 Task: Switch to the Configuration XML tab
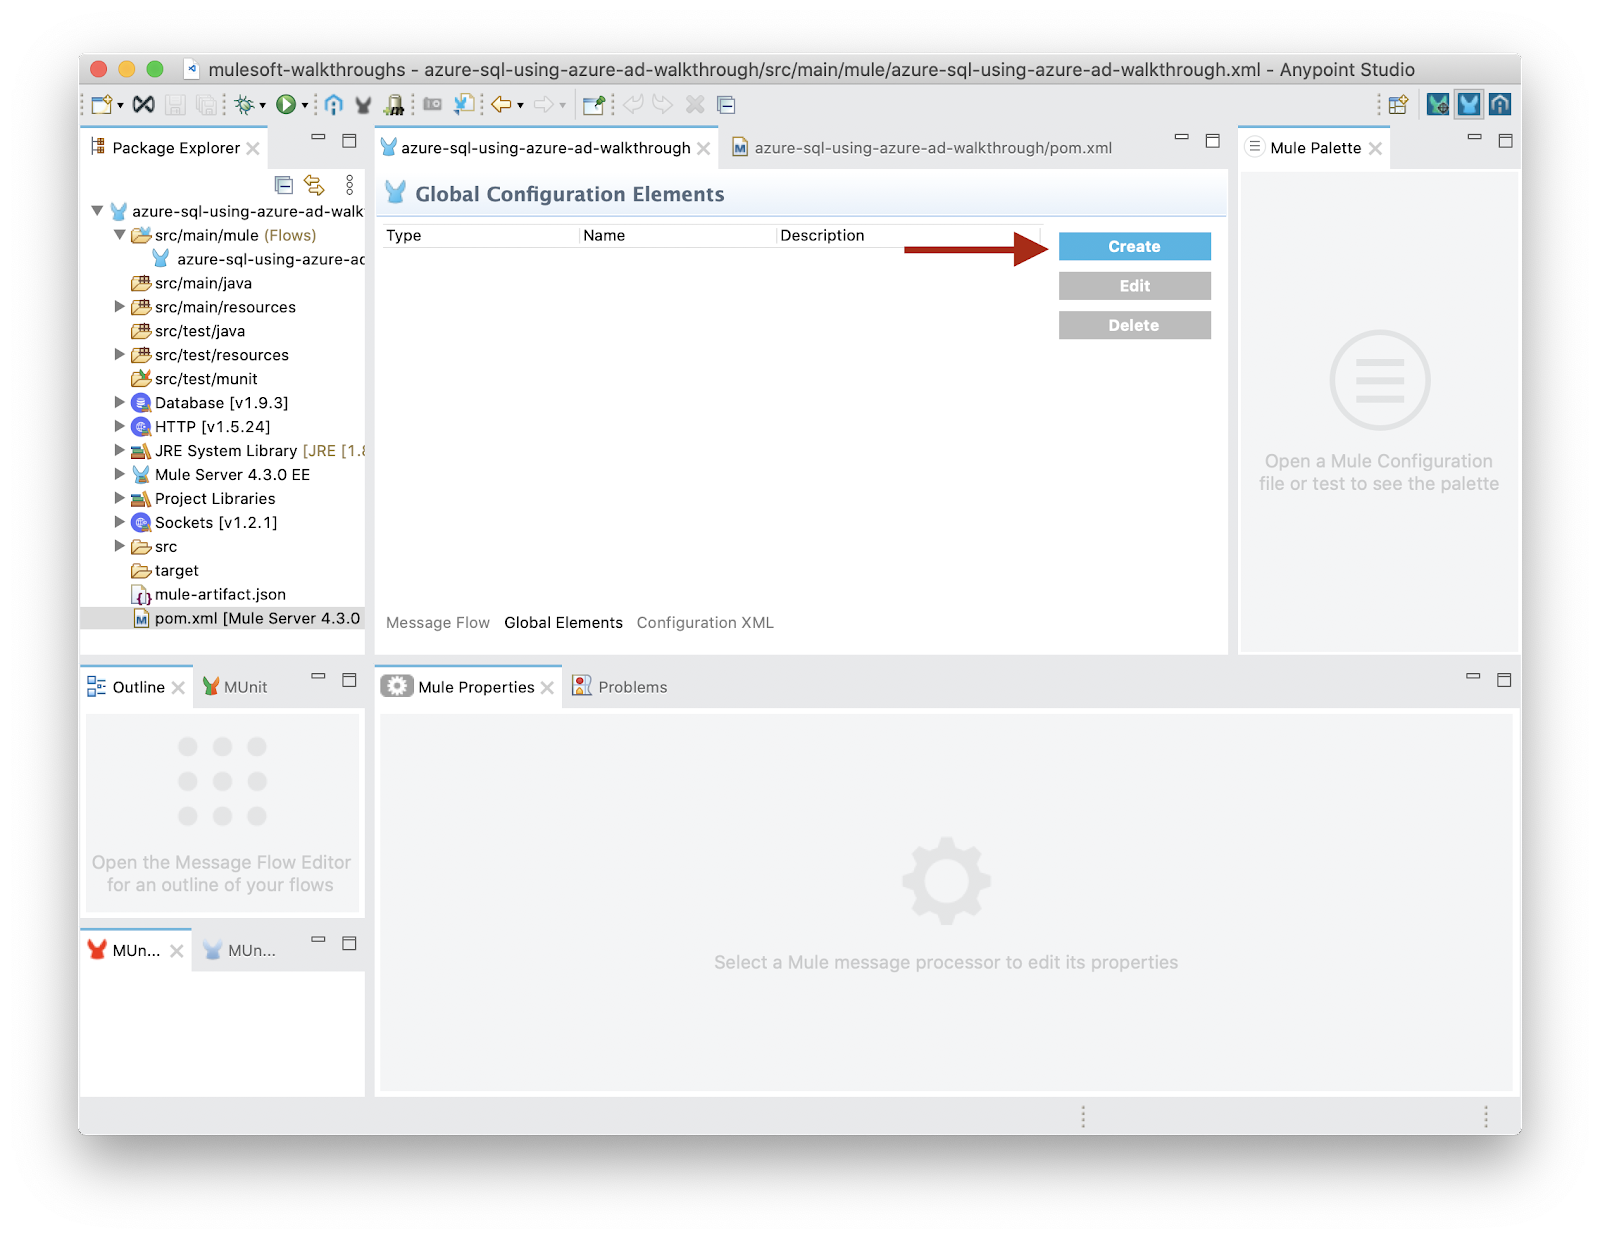click(x=705, y=623)
